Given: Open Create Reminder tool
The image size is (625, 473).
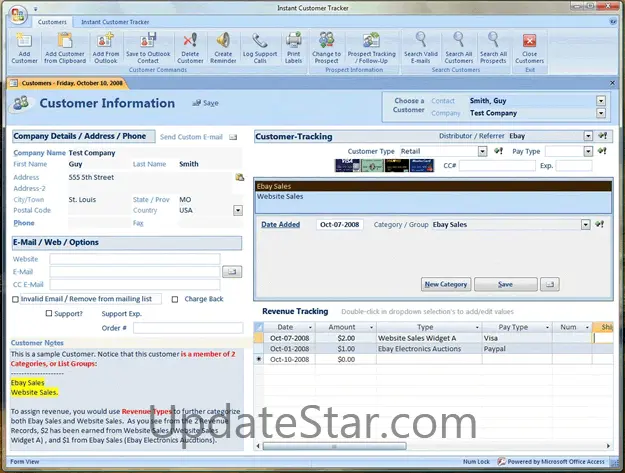Looking at the screenshot, I should 223,41.
